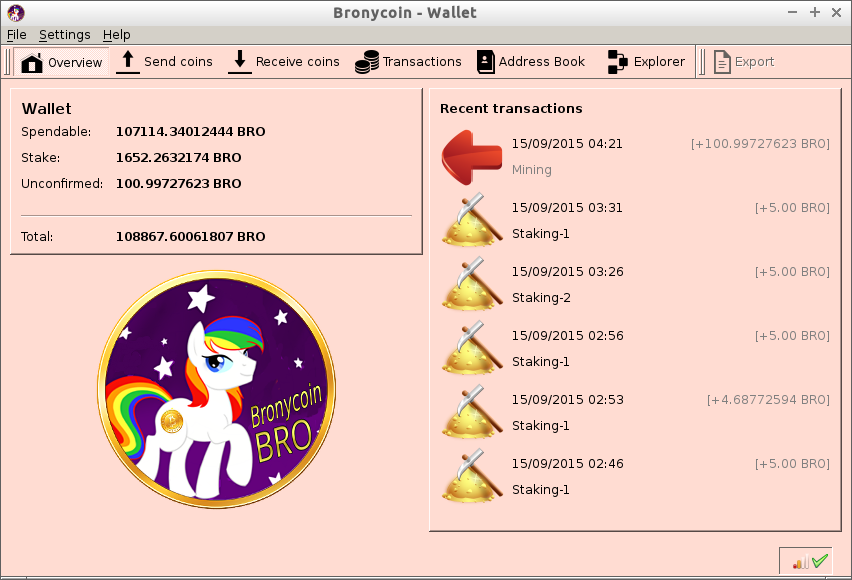Click the toolbar drag handle left of Overview

[x=7, y=62]
